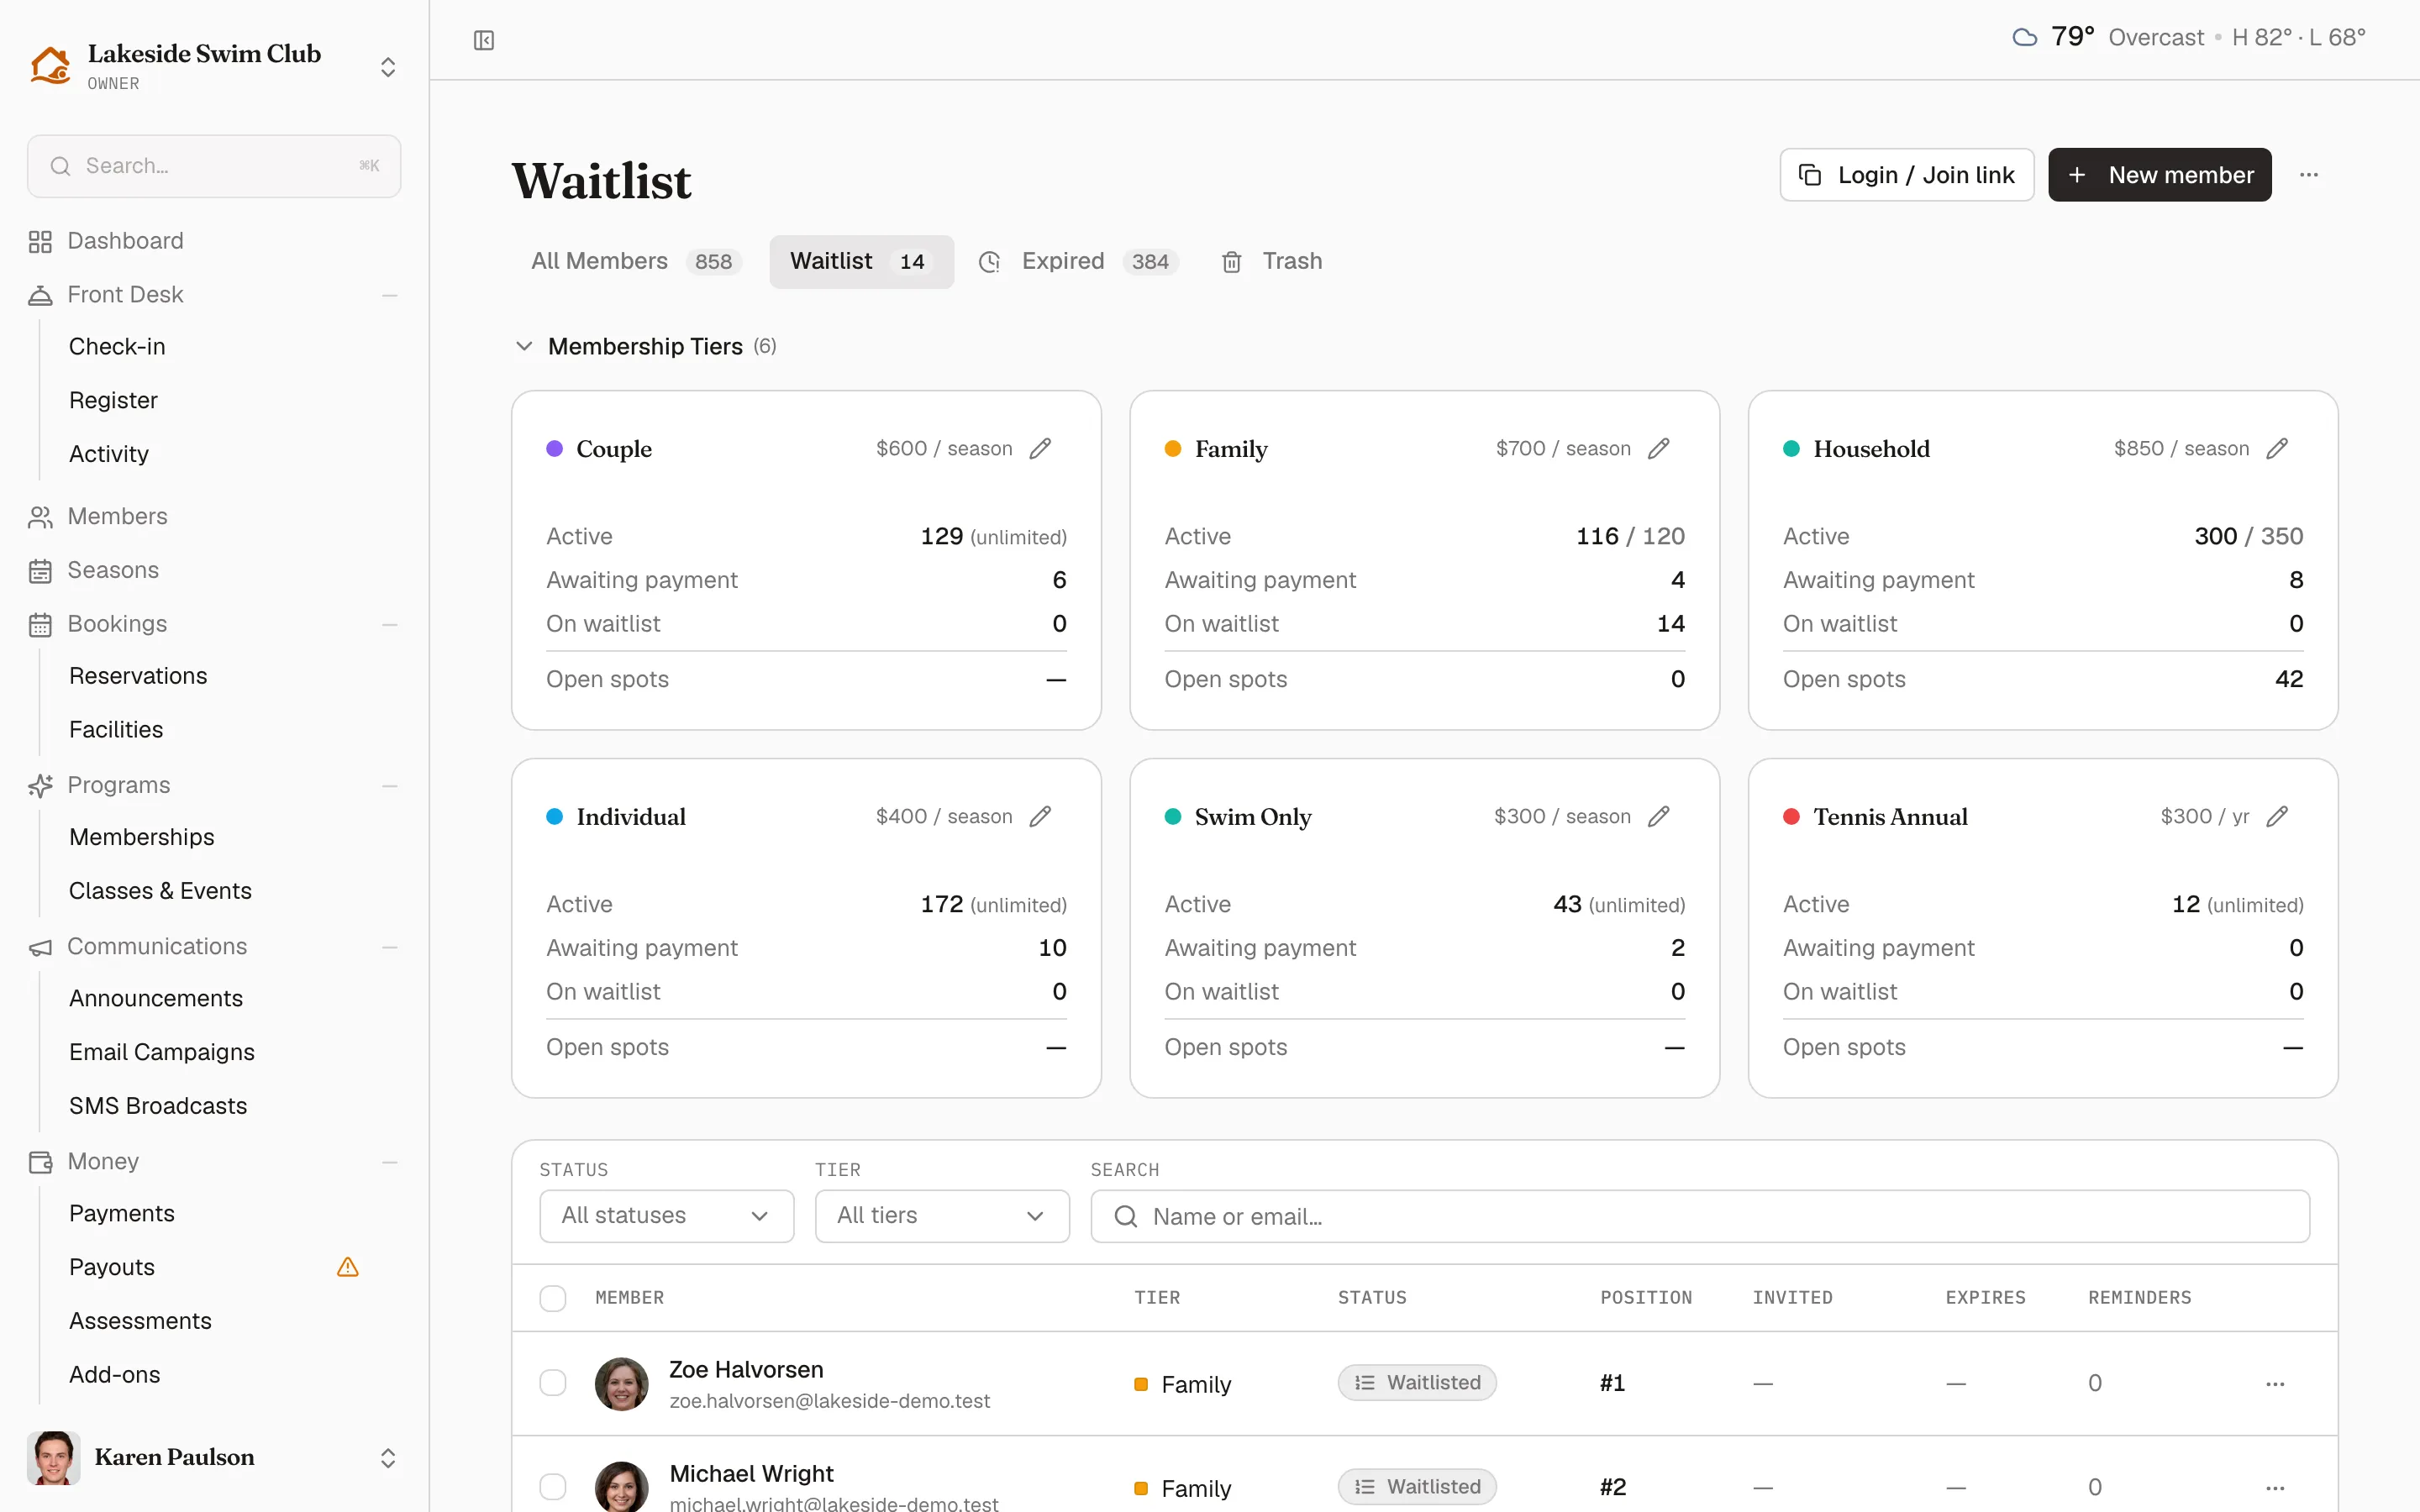Check the Michael Wright row checkbox
Viewport: 2420px width, 1512px height.
[x=553, y=1487]
